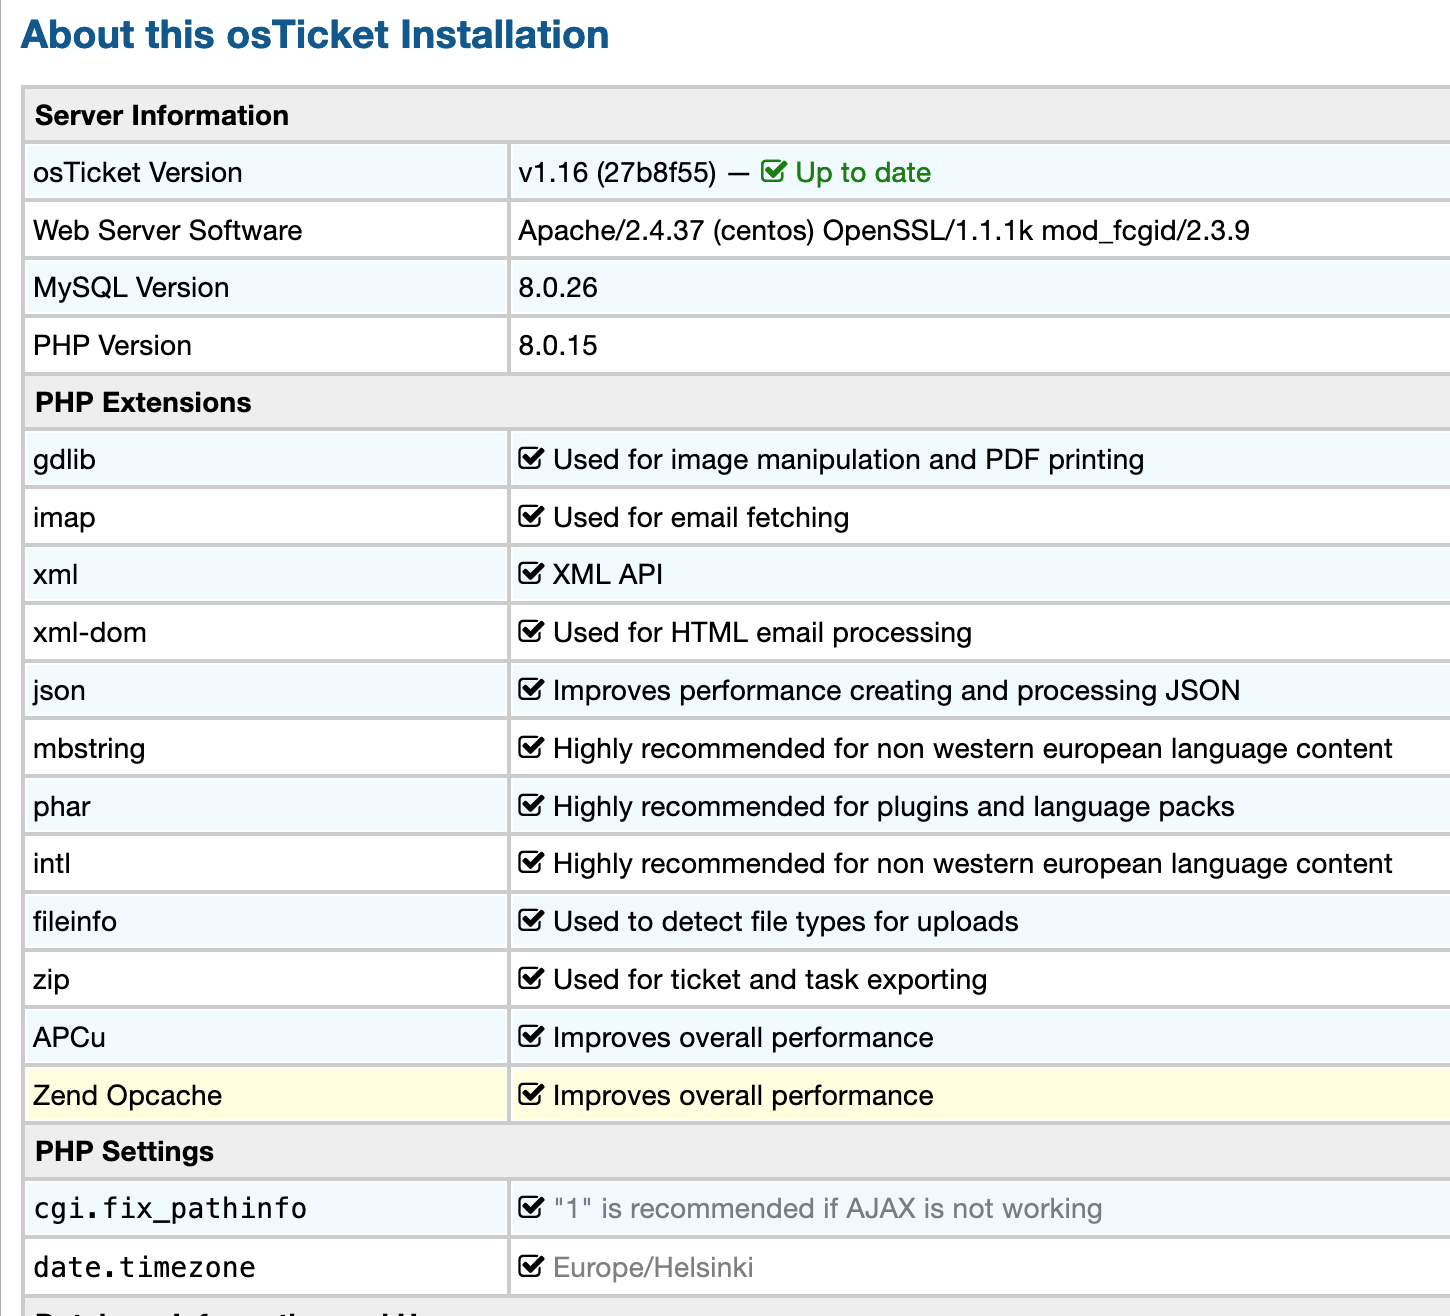Click the check icon in cgi.fix_pathinfo row
1450x1316 pixels.
tap(531, 1208)
